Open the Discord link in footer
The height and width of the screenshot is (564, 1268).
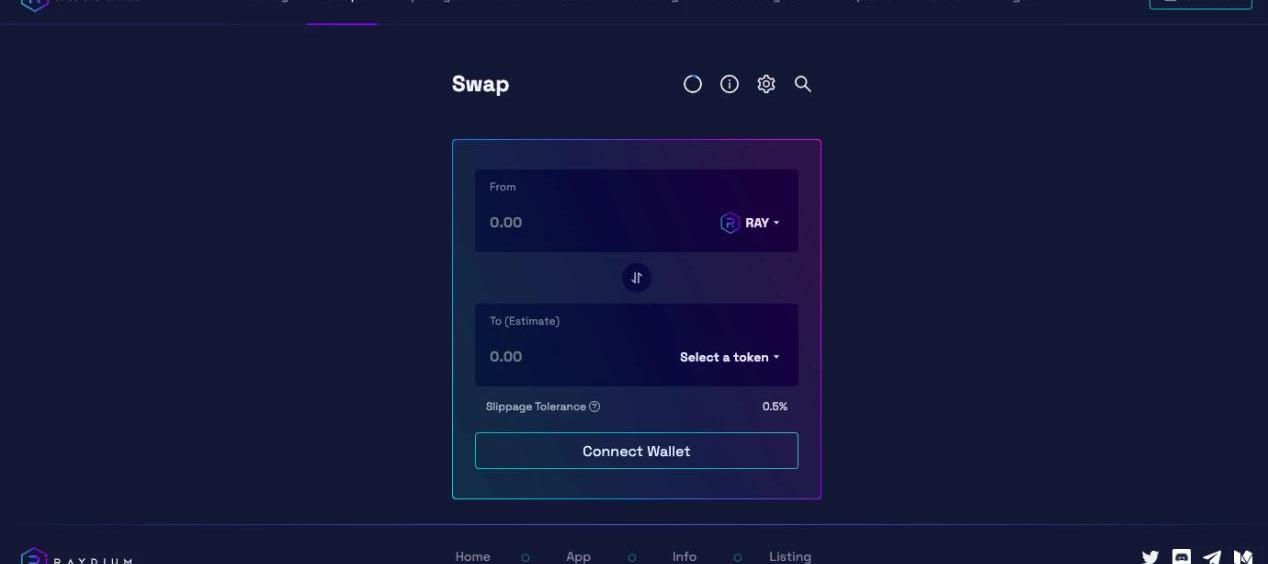tap(1181, 557)
